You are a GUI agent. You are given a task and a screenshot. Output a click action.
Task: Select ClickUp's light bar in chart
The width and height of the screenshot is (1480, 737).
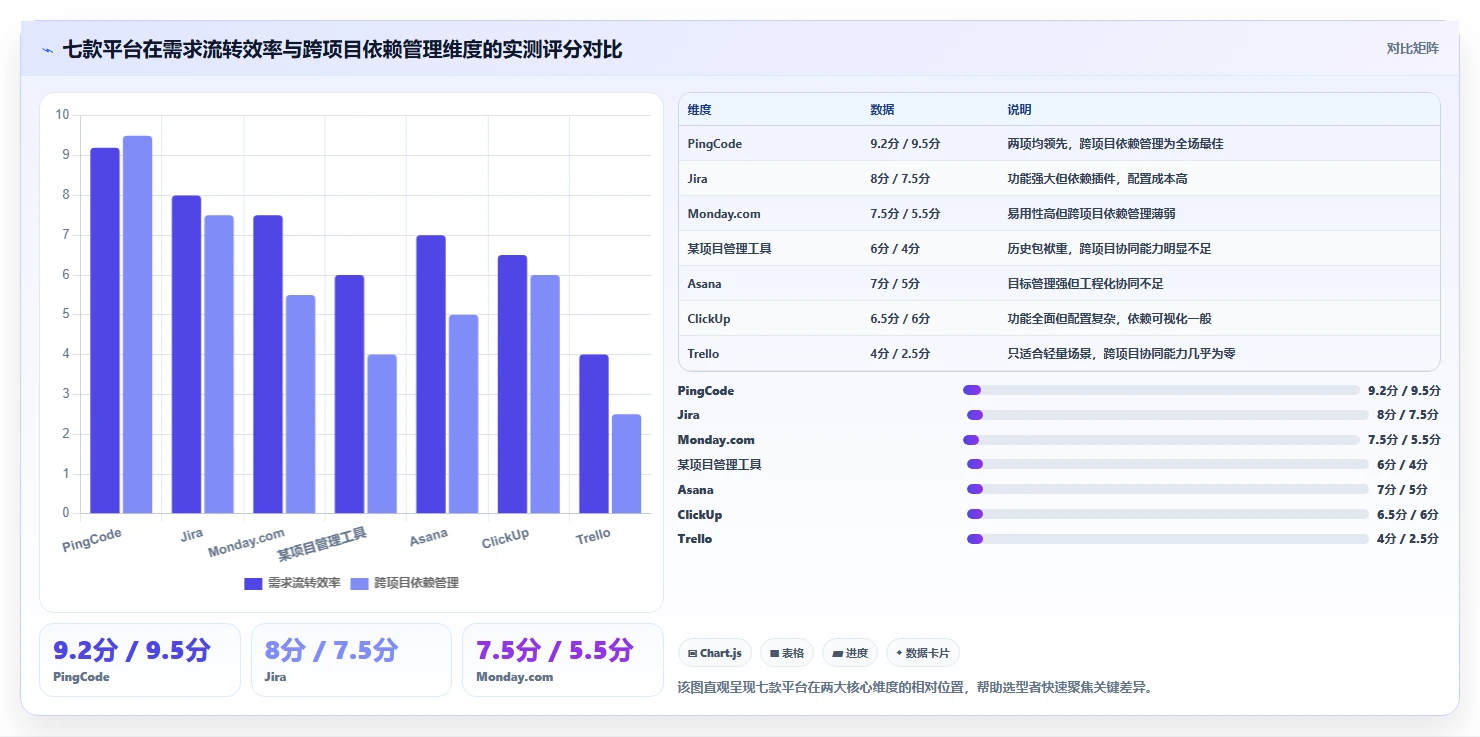pyautogui.click(x=545, y=395)
